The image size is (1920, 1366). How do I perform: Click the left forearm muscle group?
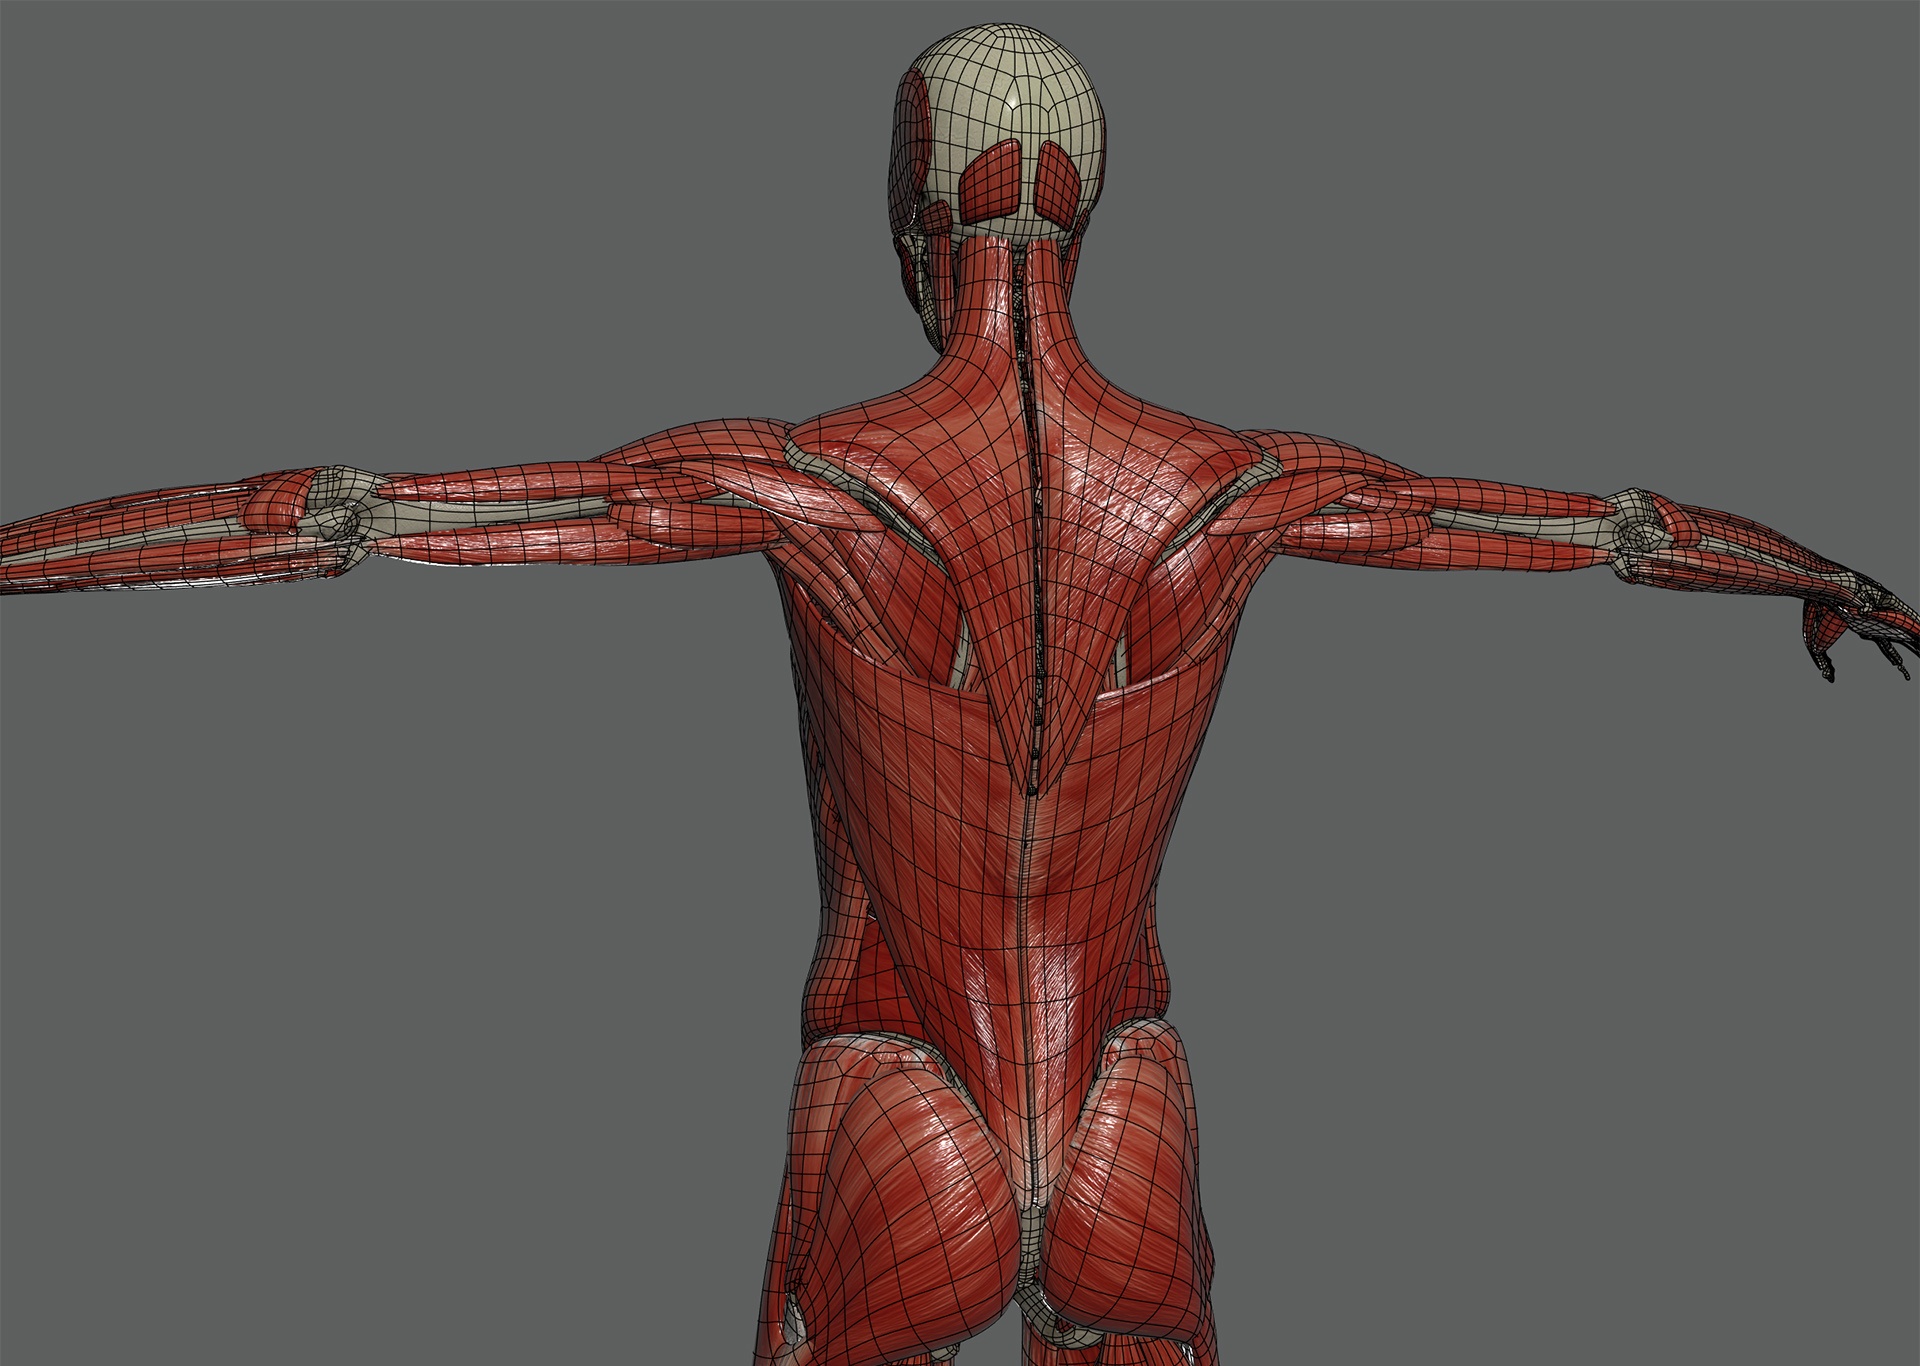[x=150, y=537]
